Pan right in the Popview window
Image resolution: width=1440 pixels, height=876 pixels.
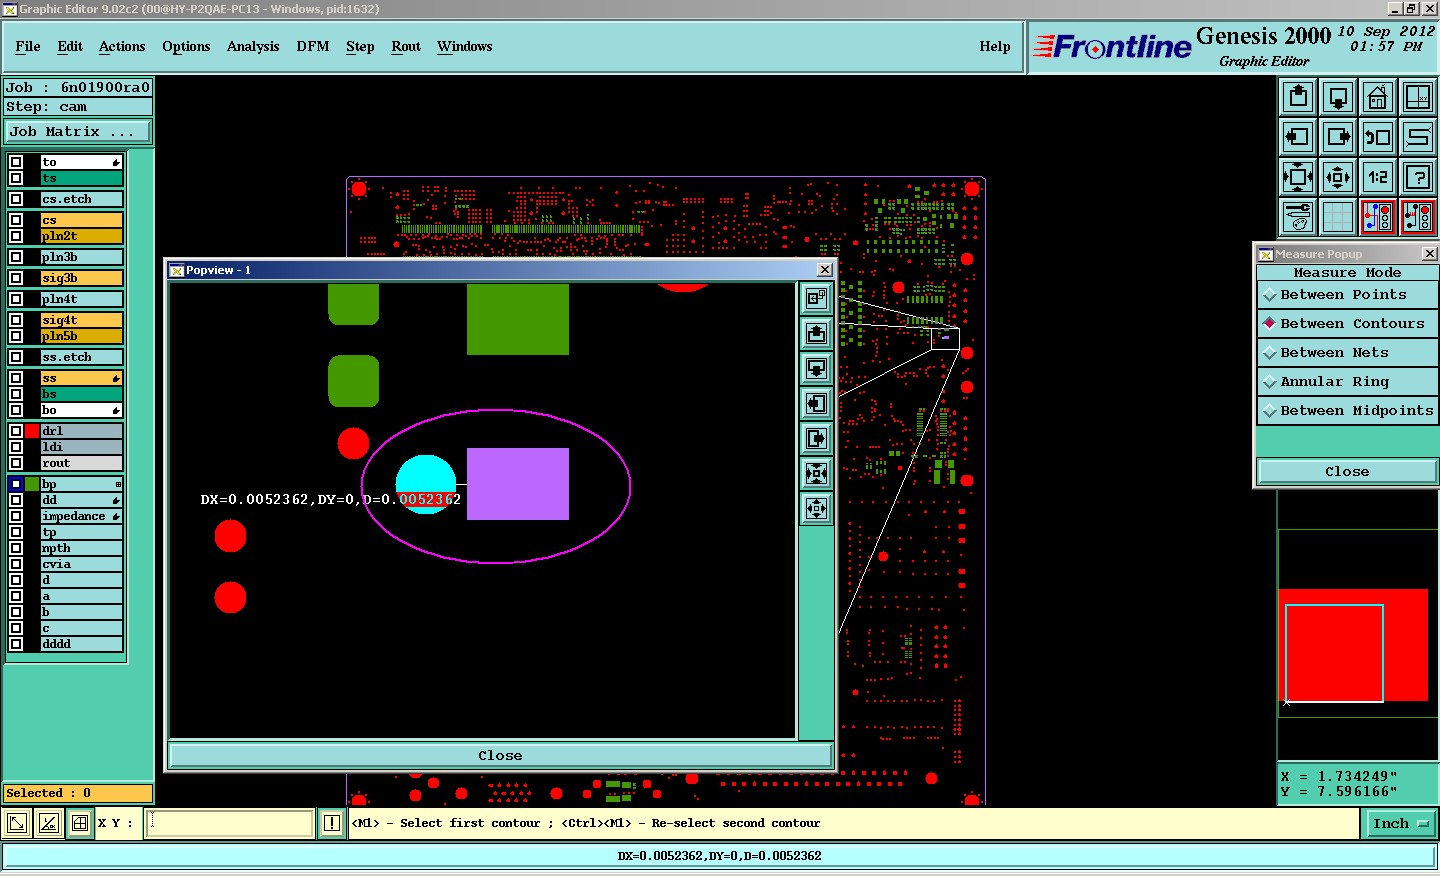click(x=817, y=438)
